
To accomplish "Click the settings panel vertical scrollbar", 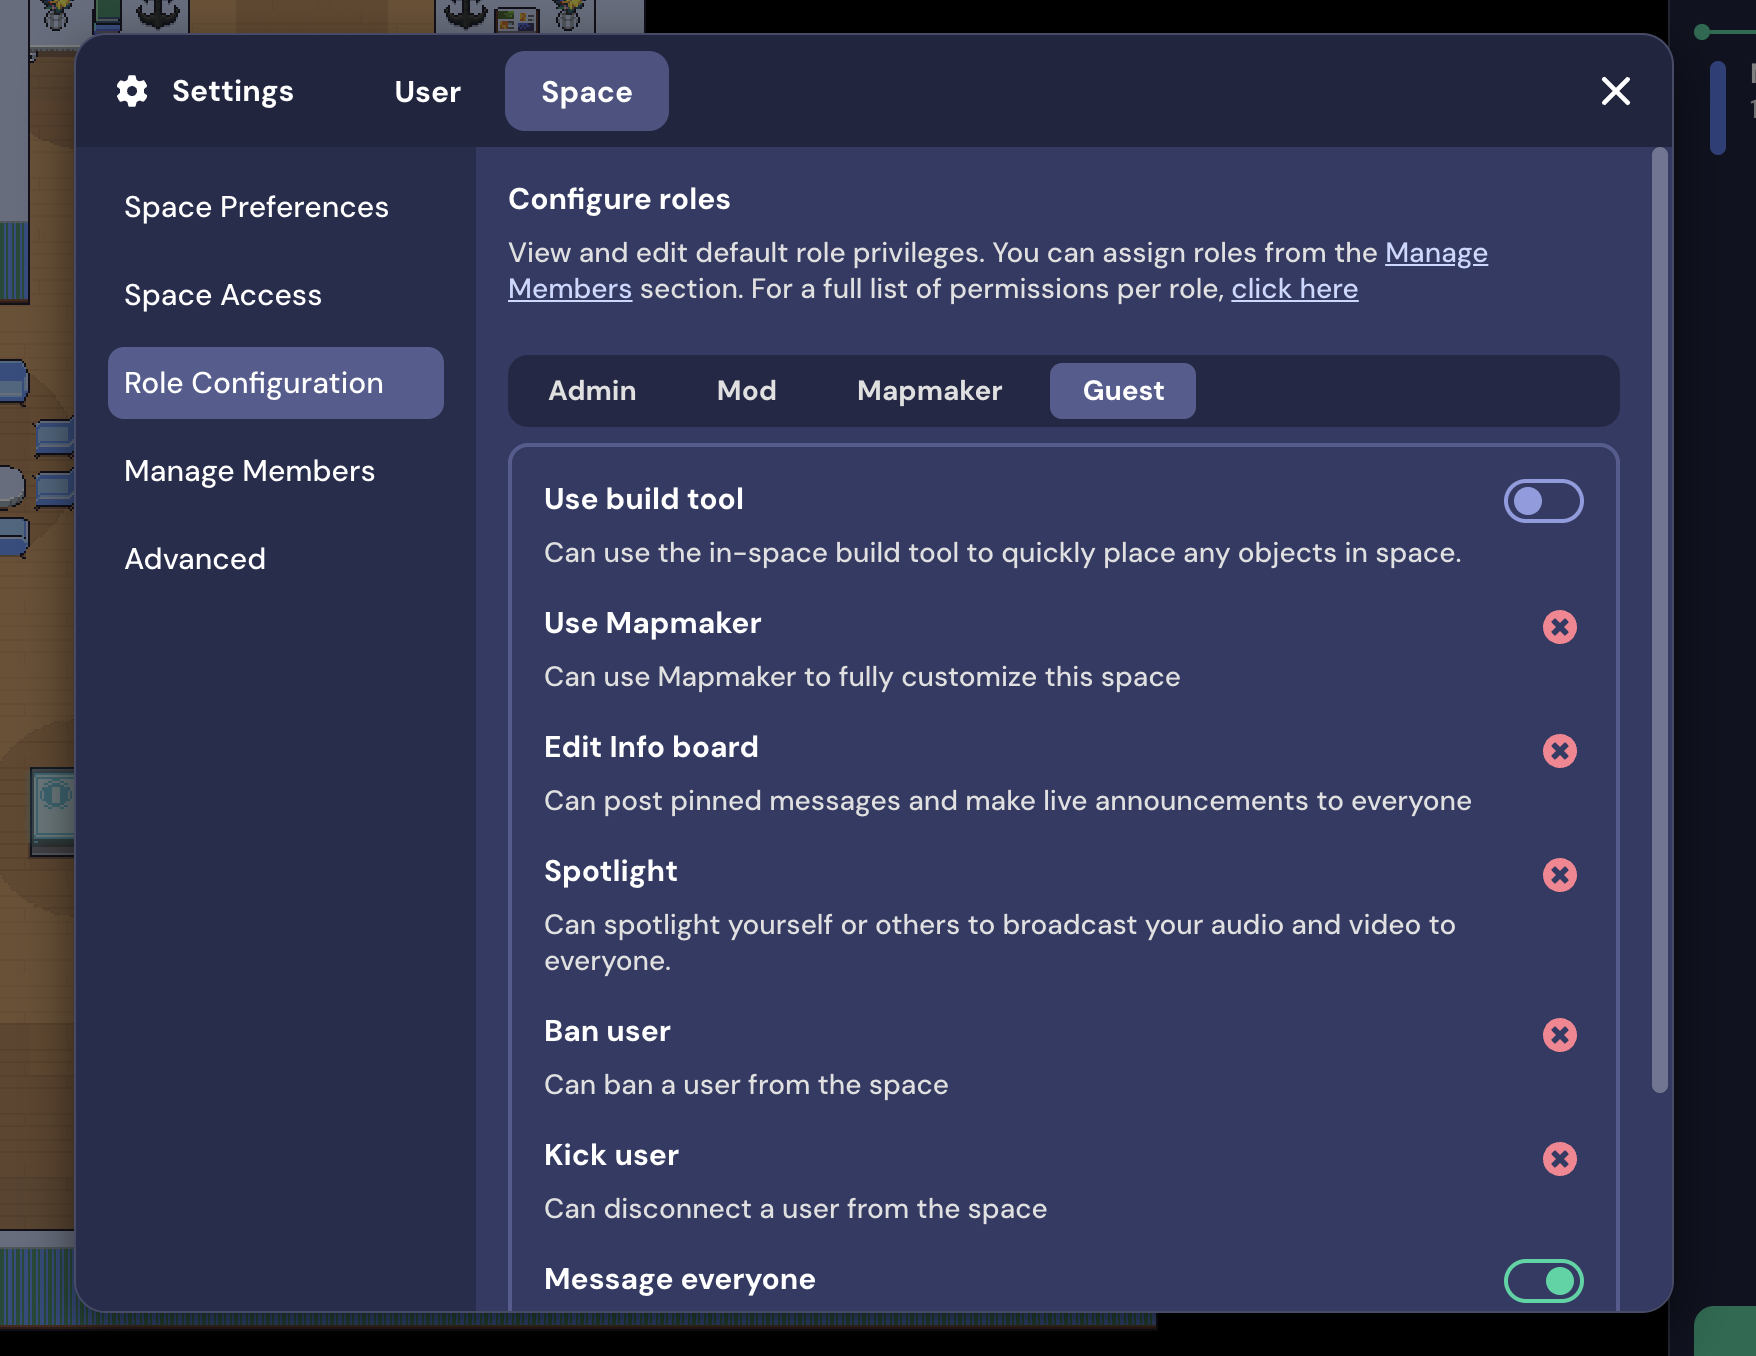I will (1659, 620).
